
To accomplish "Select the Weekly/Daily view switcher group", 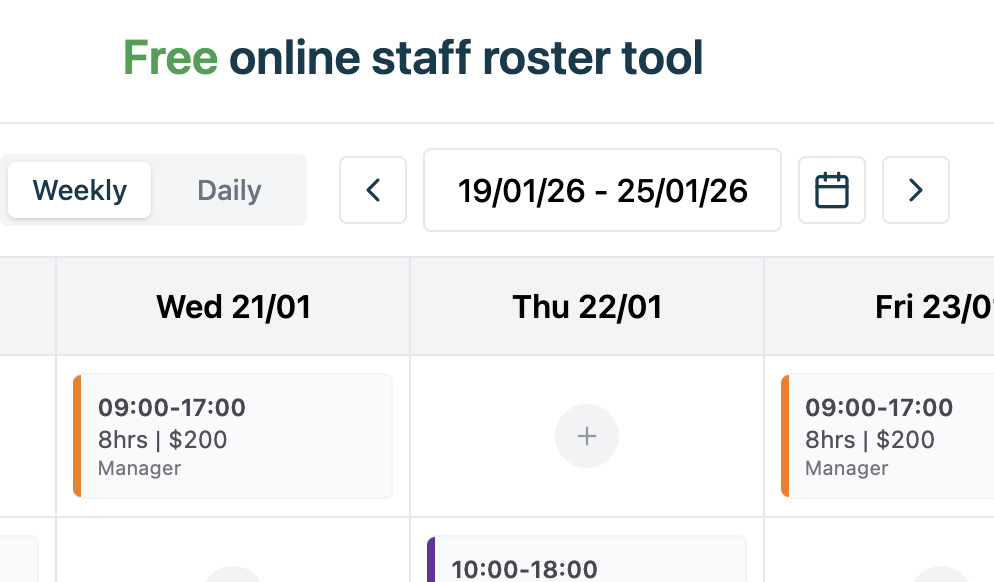I will pos(154,190).
